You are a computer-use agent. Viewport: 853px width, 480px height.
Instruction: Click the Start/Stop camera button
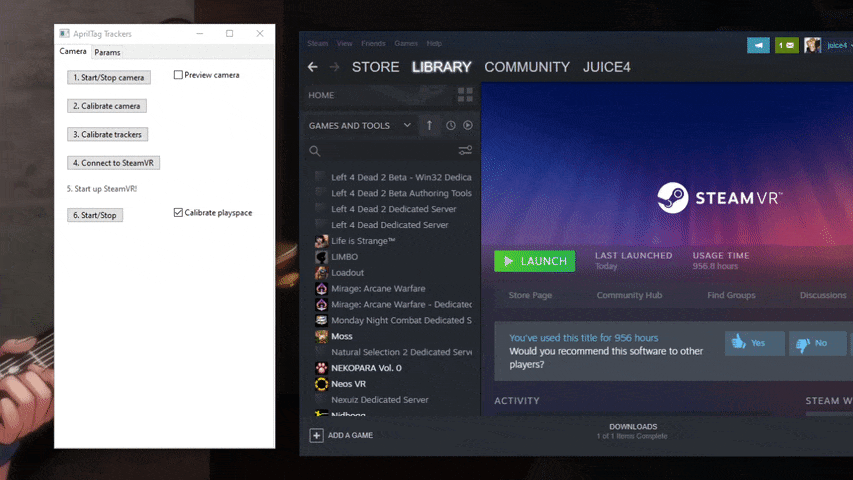click(109, 77)
